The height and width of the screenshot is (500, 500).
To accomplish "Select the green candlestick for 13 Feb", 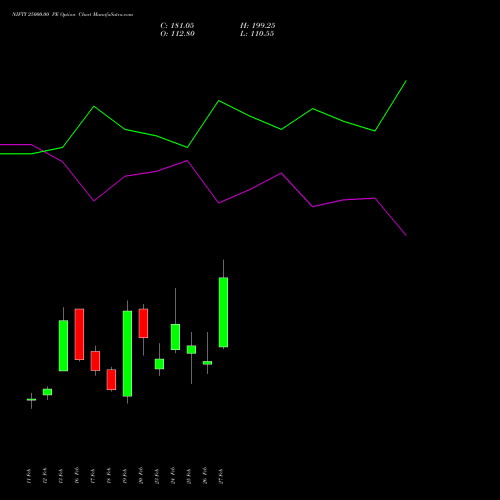I will [63, 345].
